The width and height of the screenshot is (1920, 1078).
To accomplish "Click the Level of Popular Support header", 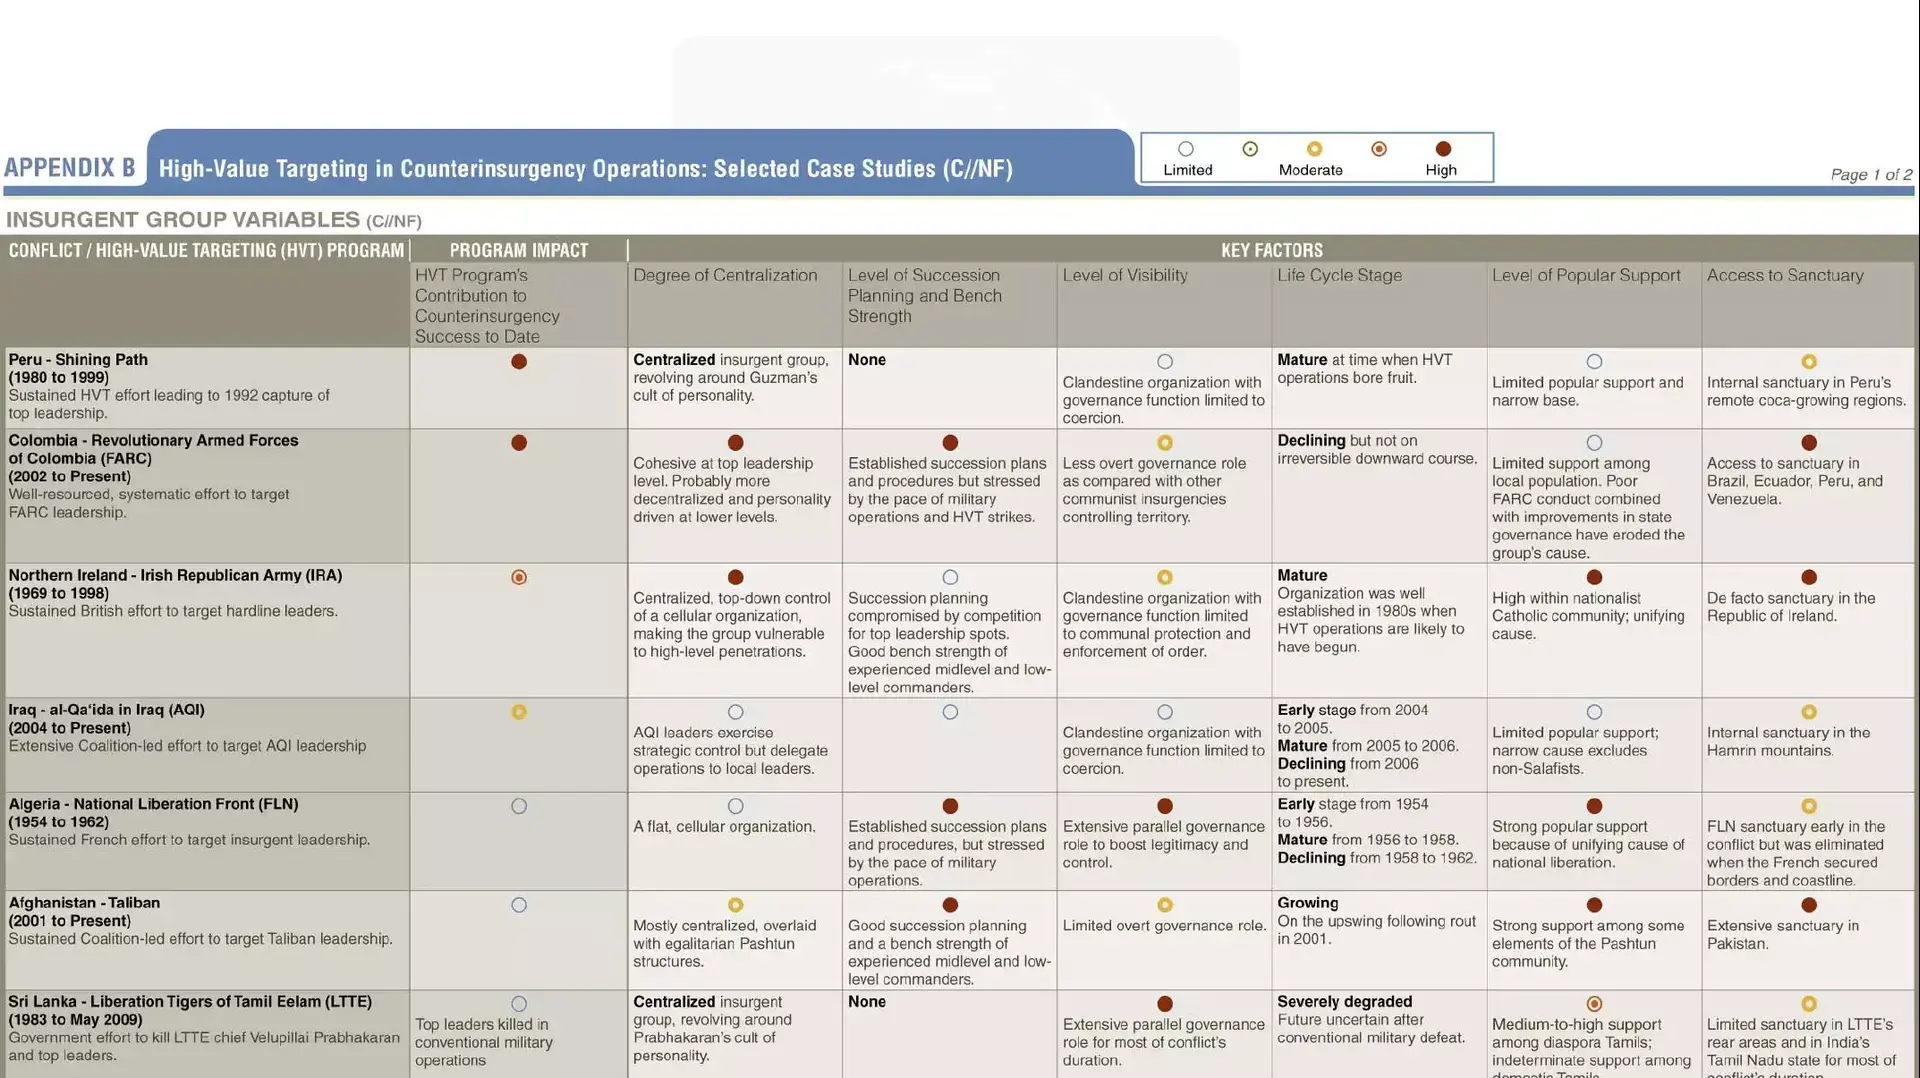I will coord(1586,275).
